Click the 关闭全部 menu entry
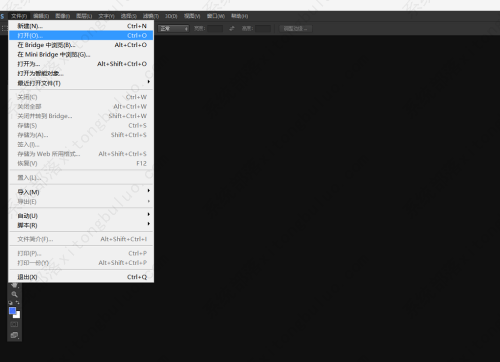Viewport: 500px width, 362px height. [81, 107]
